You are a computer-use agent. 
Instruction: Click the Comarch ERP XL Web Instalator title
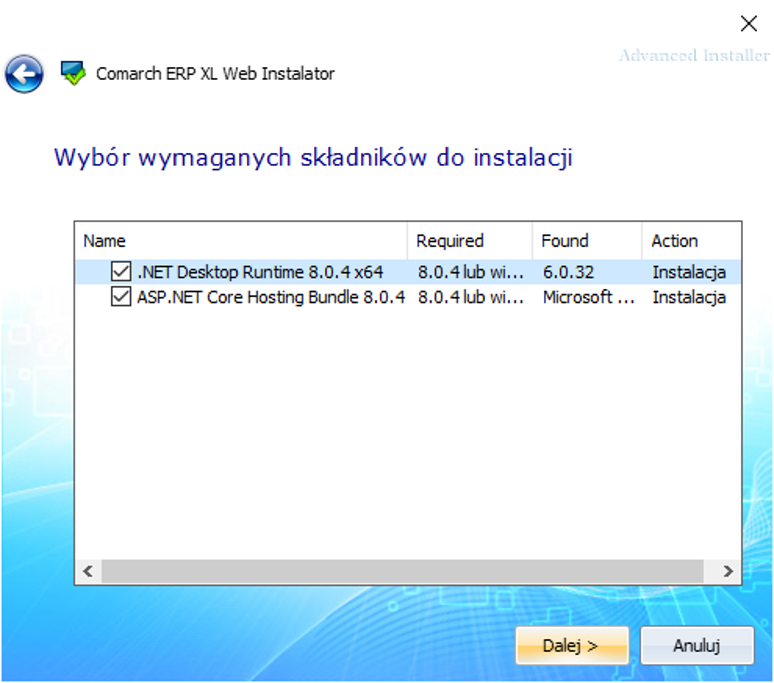215,74
